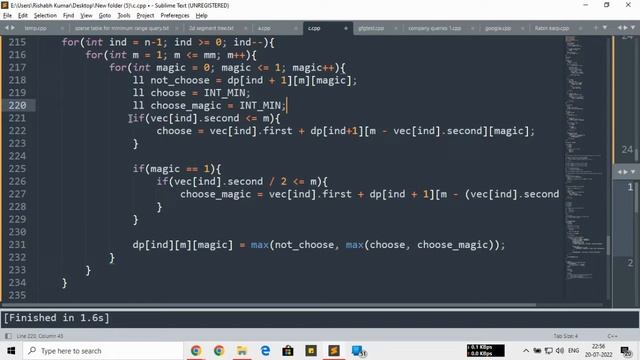Click line number 231 in gutter

17,244
